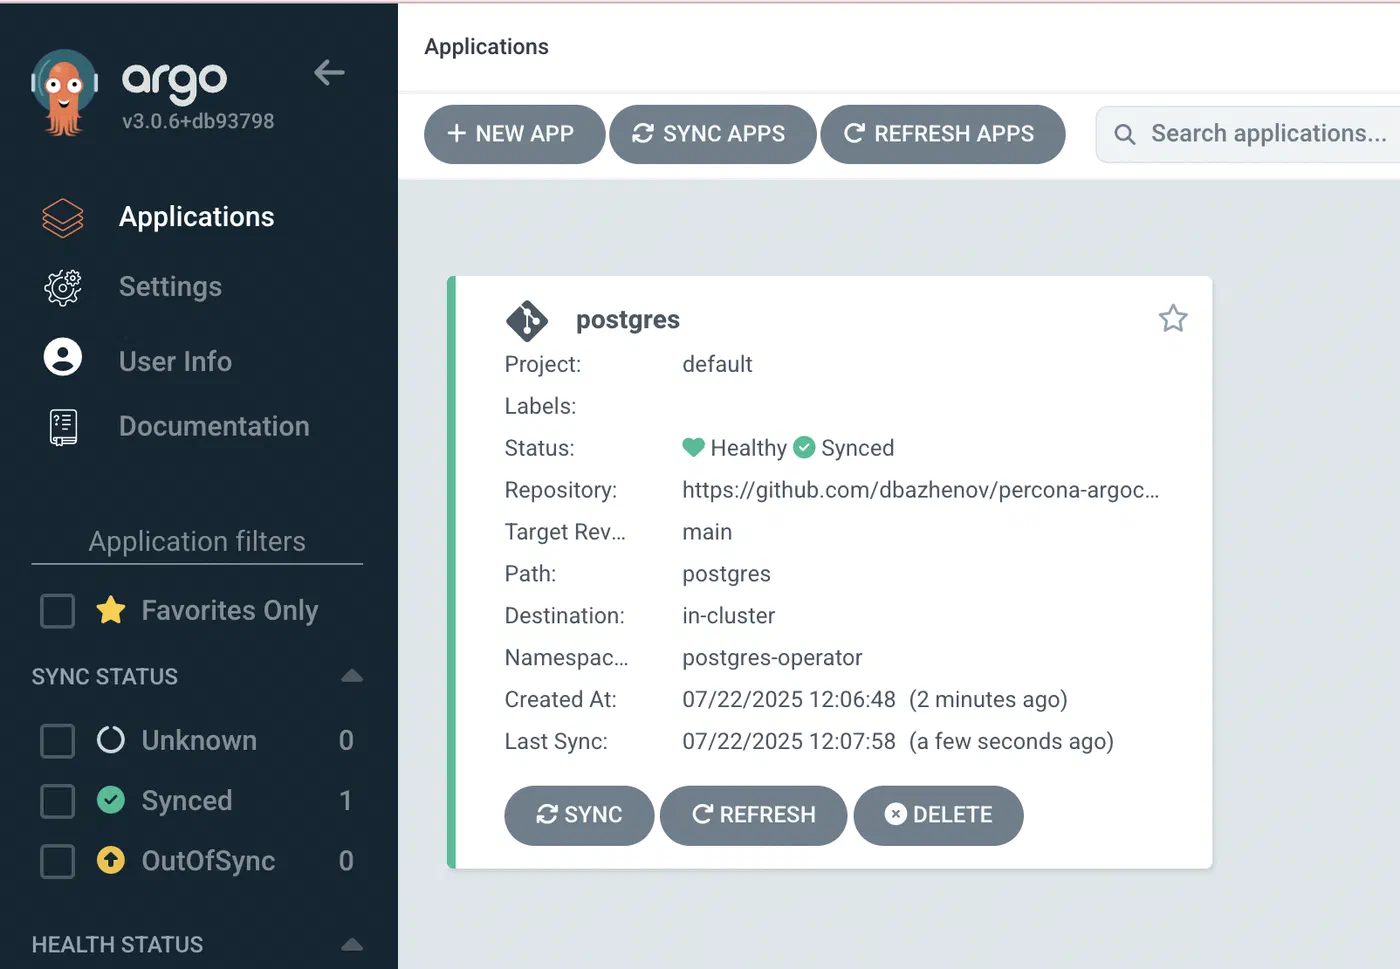Check the Unknown sync status filter
Viewport: 1400px width, 969px height.
coord(57,741)
